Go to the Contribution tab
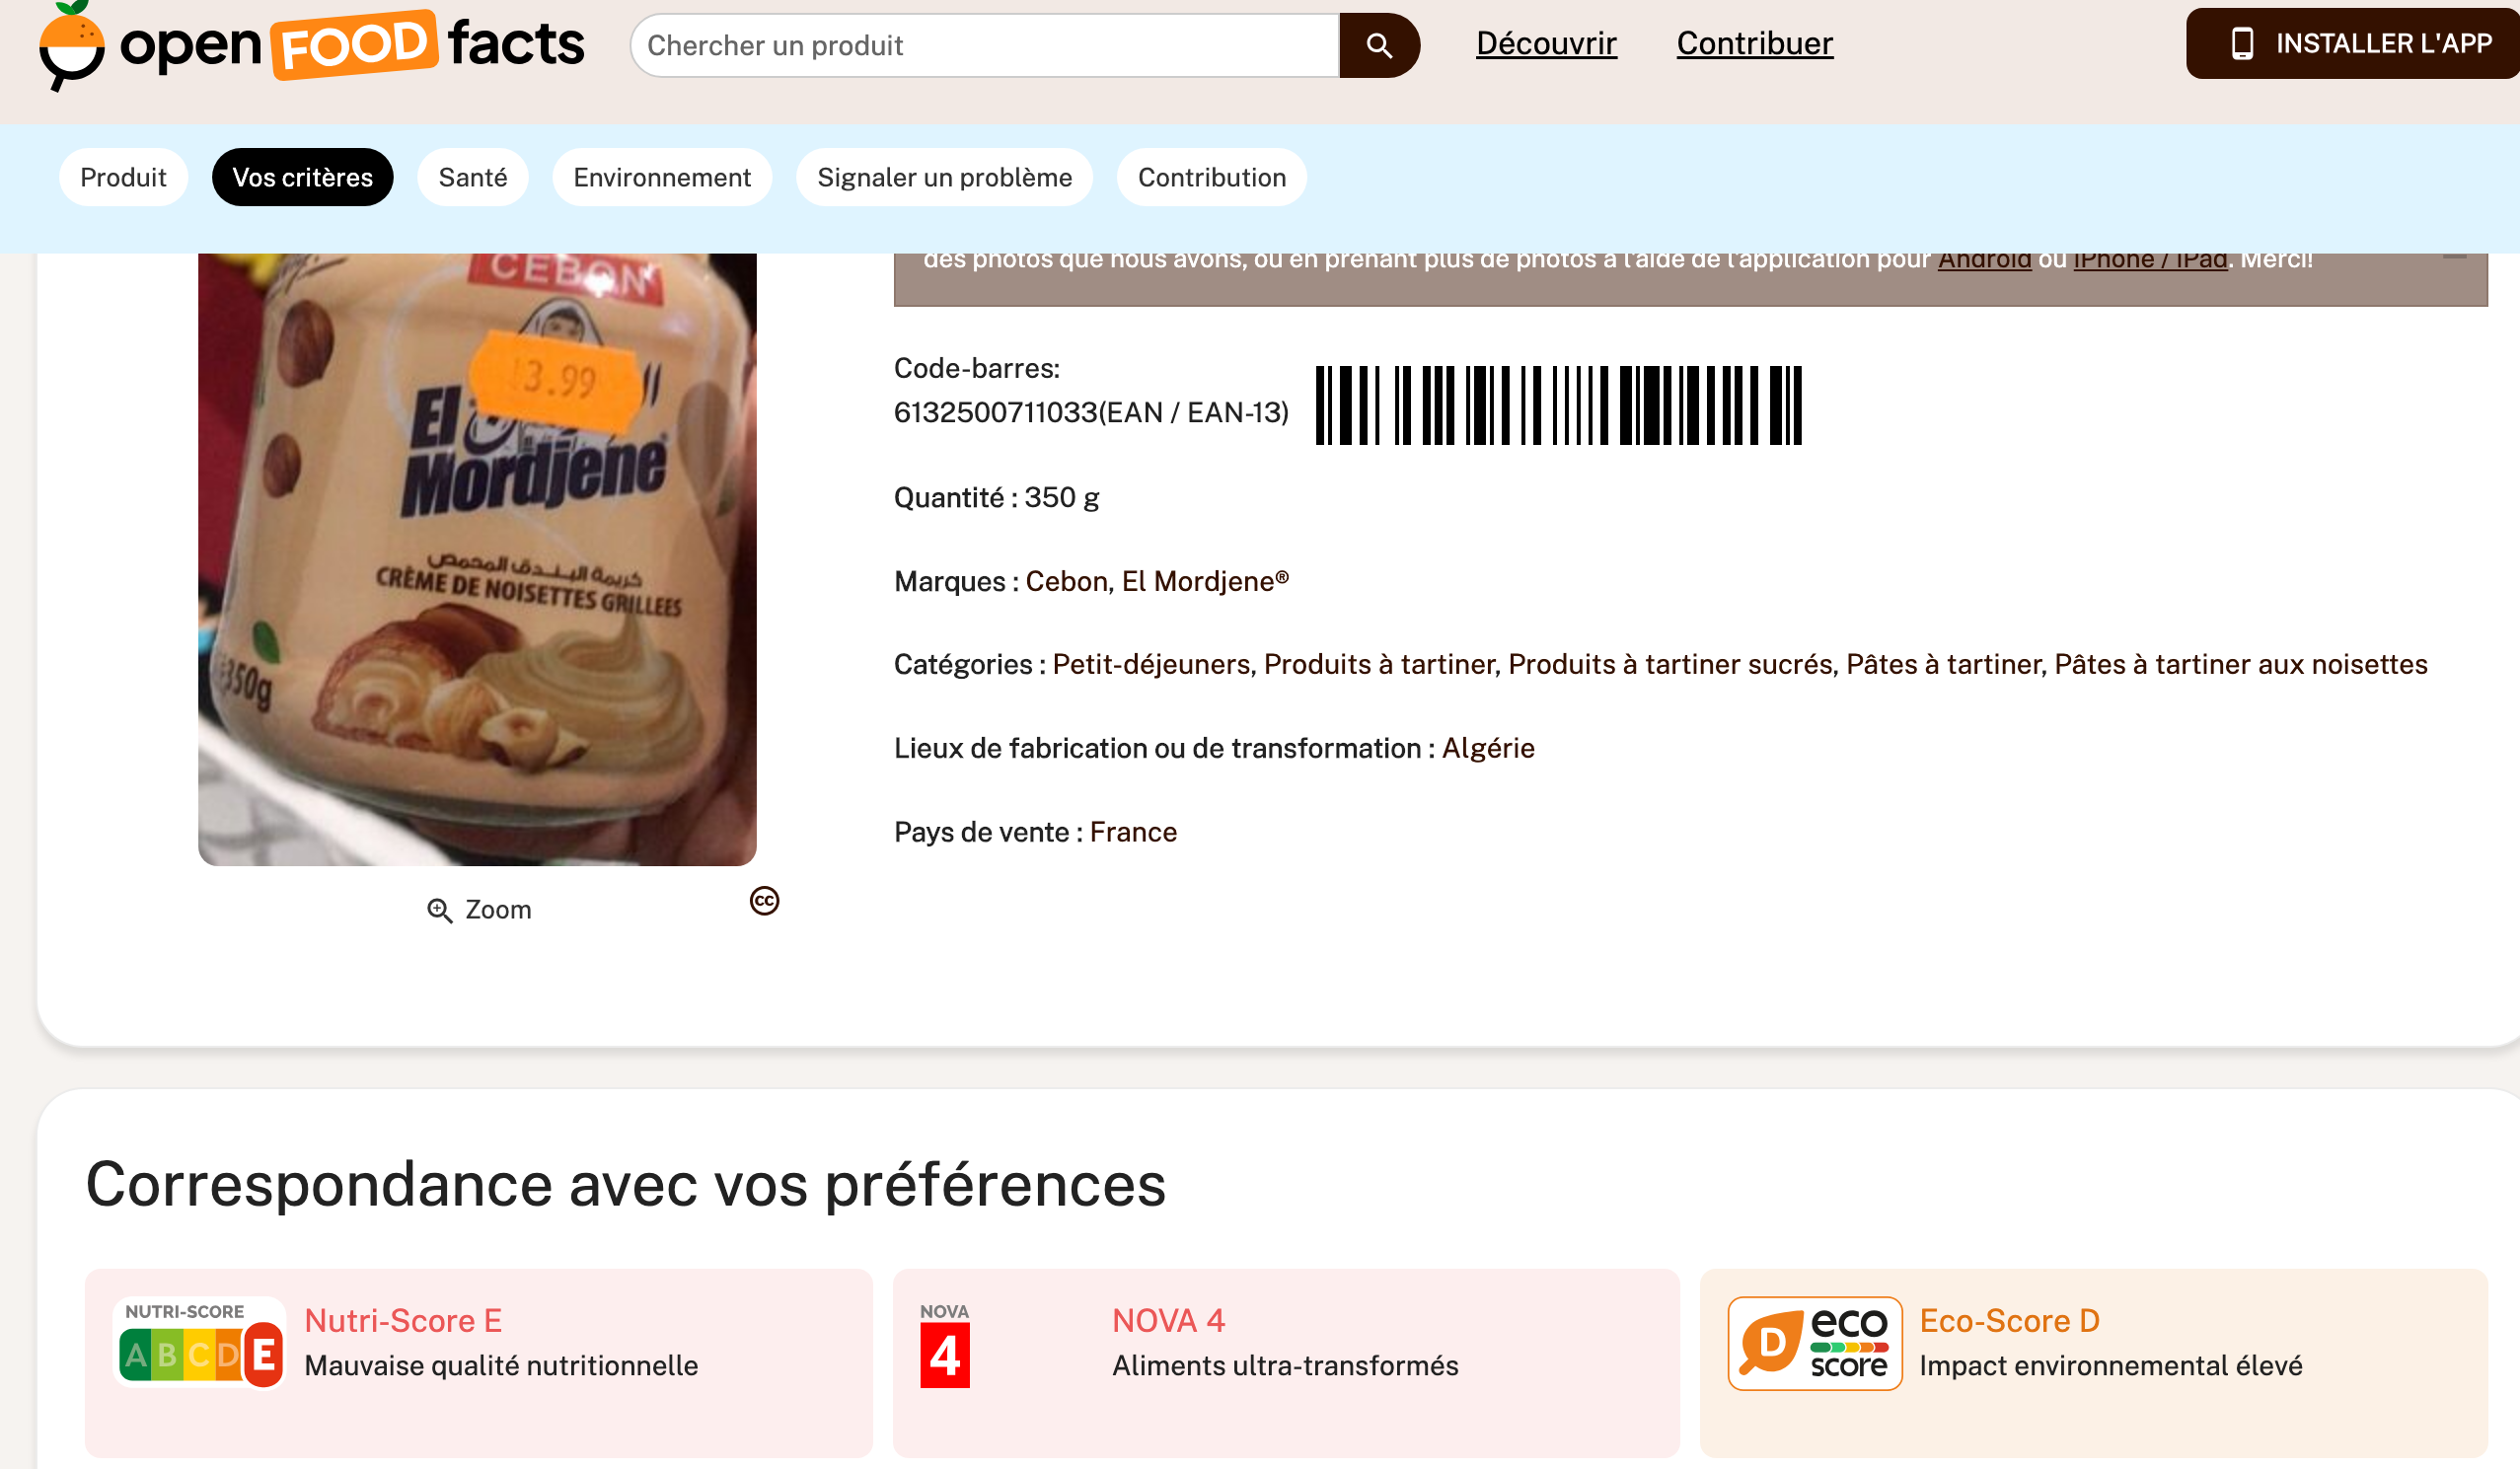 (x=1212, y=177)
